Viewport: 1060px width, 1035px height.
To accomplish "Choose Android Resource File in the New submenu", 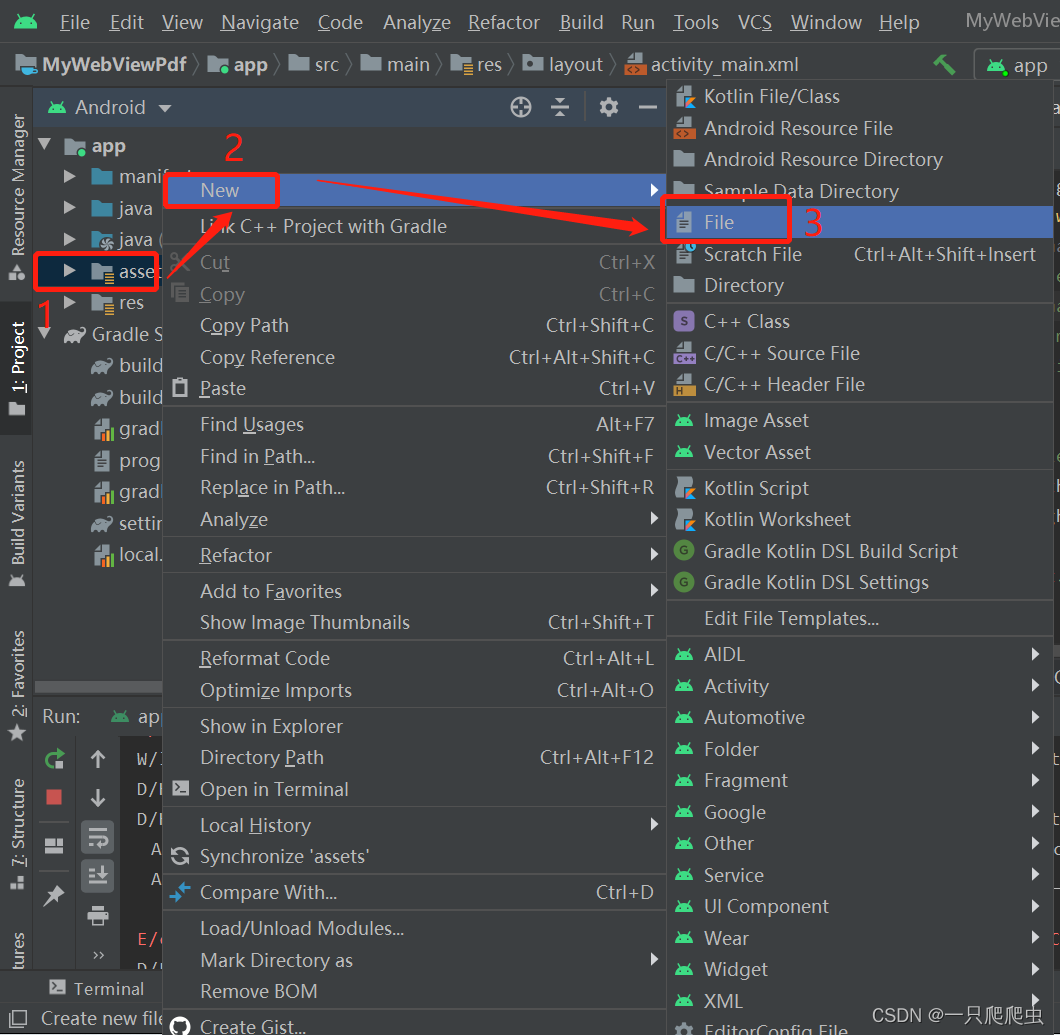I will pos(859,128).
